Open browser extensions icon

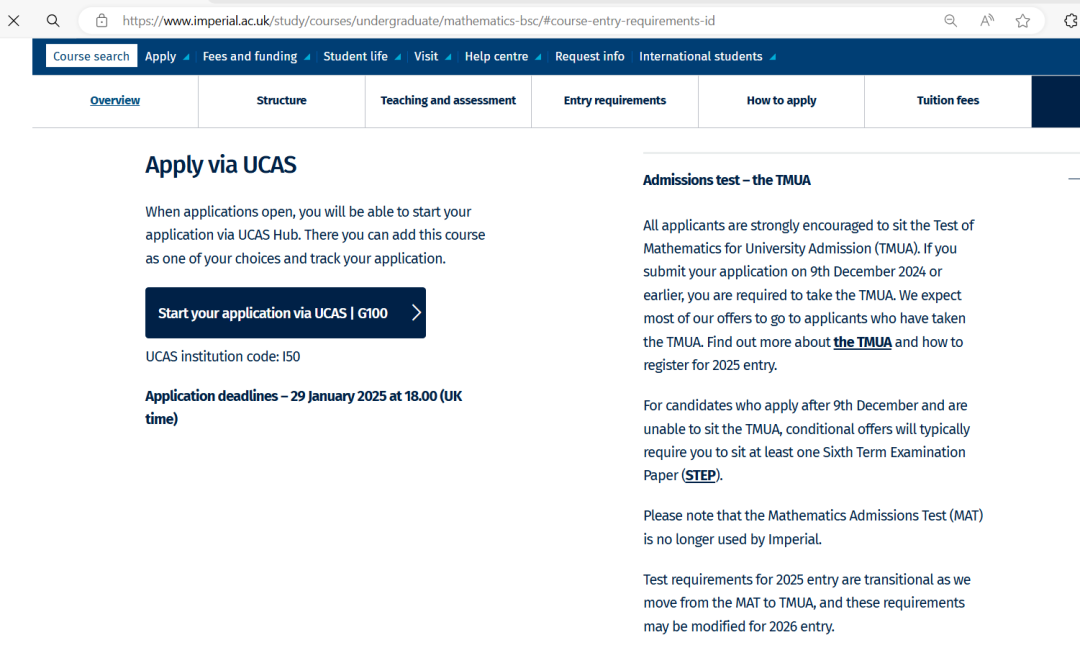coord(1070,20)
